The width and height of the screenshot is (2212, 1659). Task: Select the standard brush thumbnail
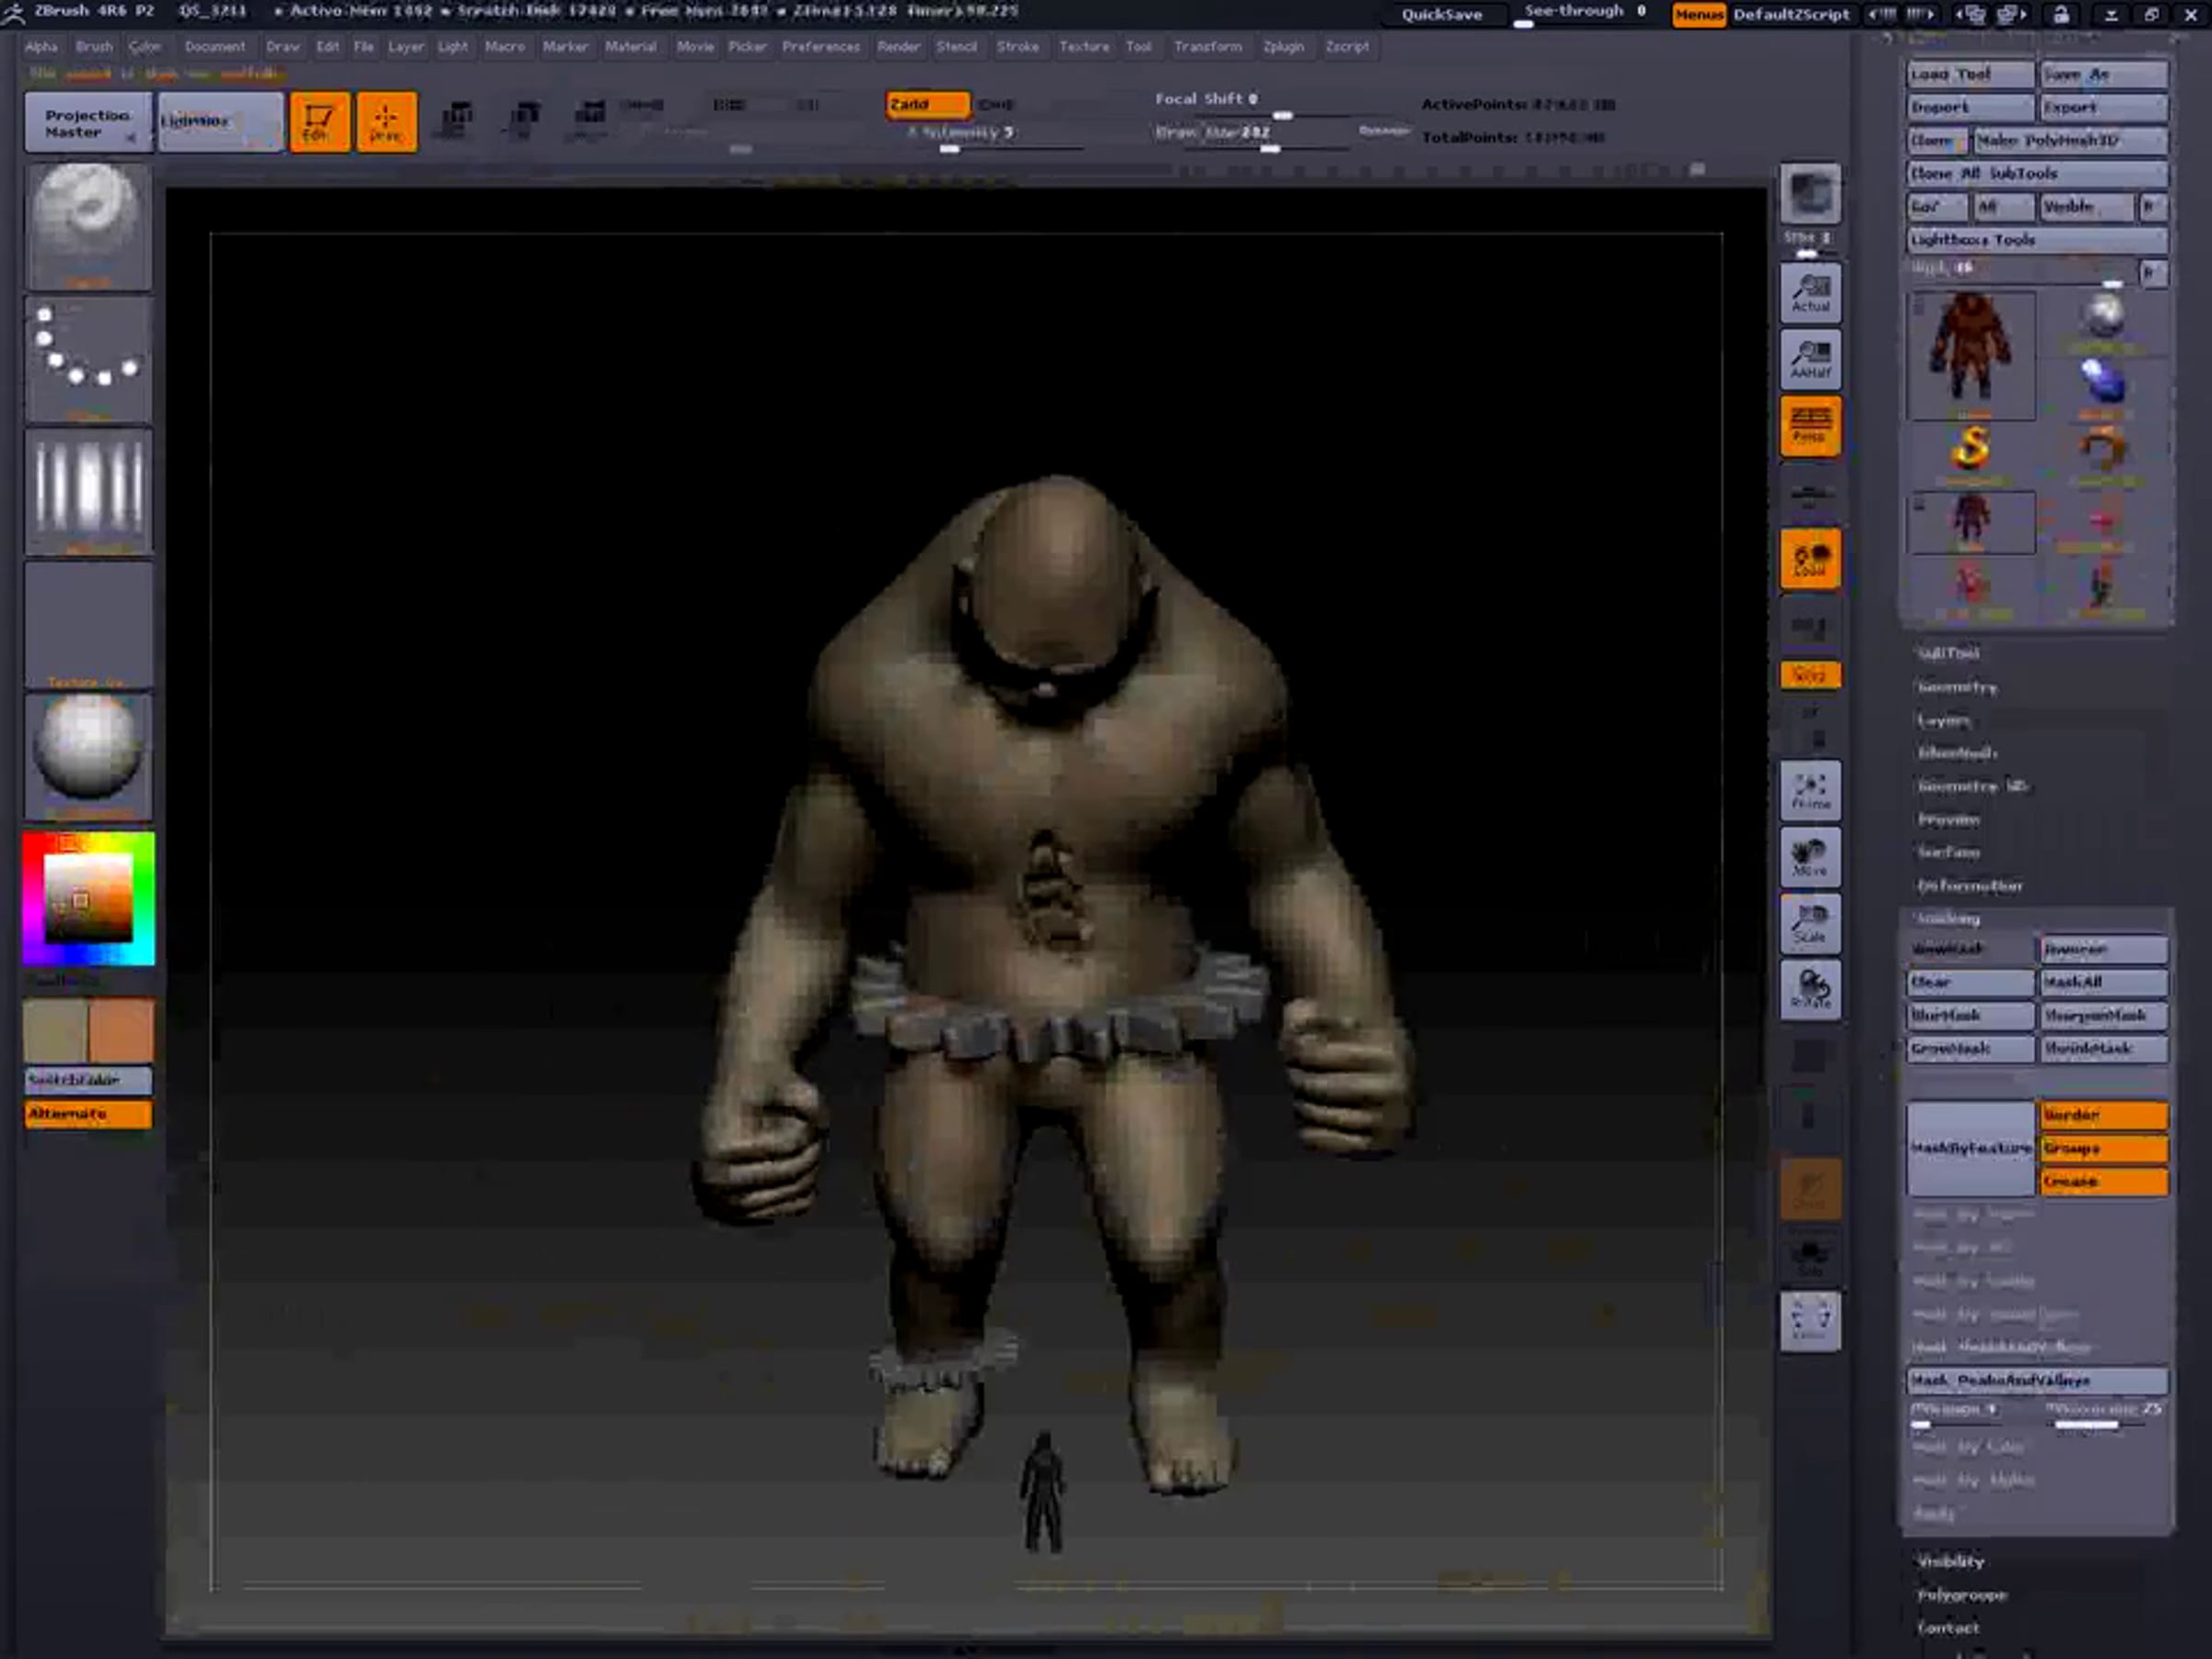point(88,226)
